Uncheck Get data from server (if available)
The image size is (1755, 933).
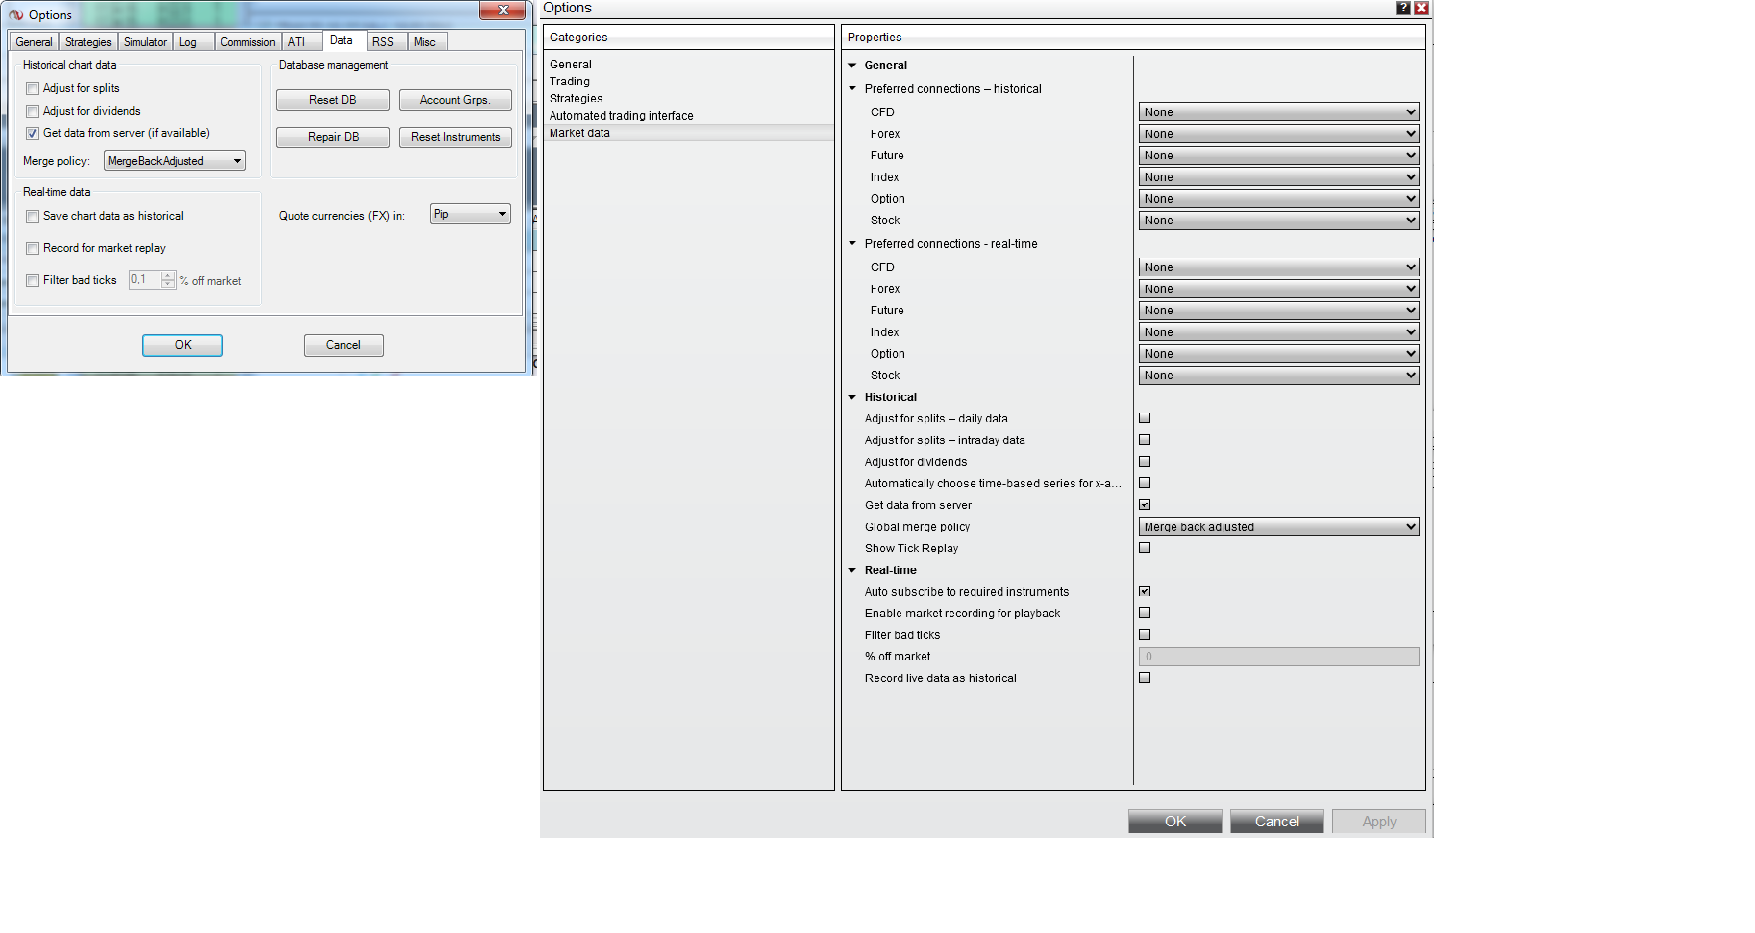32,134
